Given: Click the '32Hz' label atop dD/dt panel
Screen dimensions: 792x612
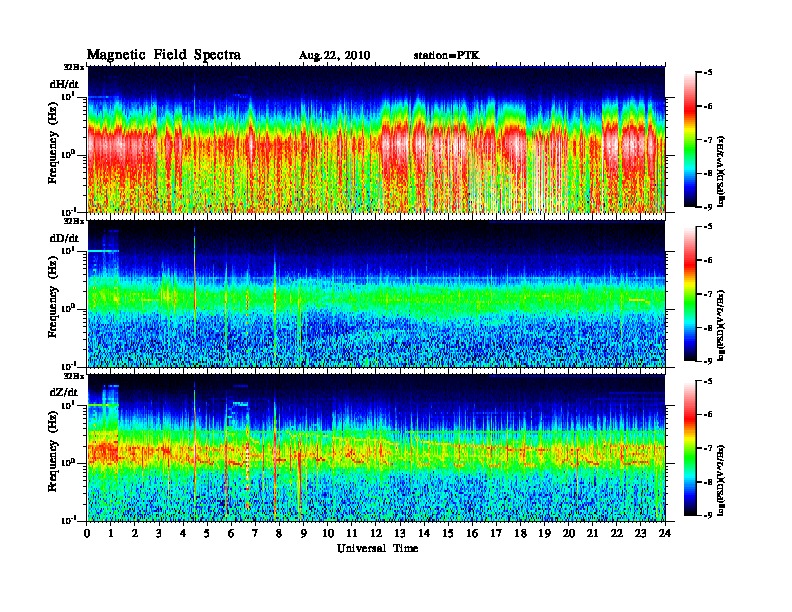Looking at the screenshot, I should click(74, 221).
